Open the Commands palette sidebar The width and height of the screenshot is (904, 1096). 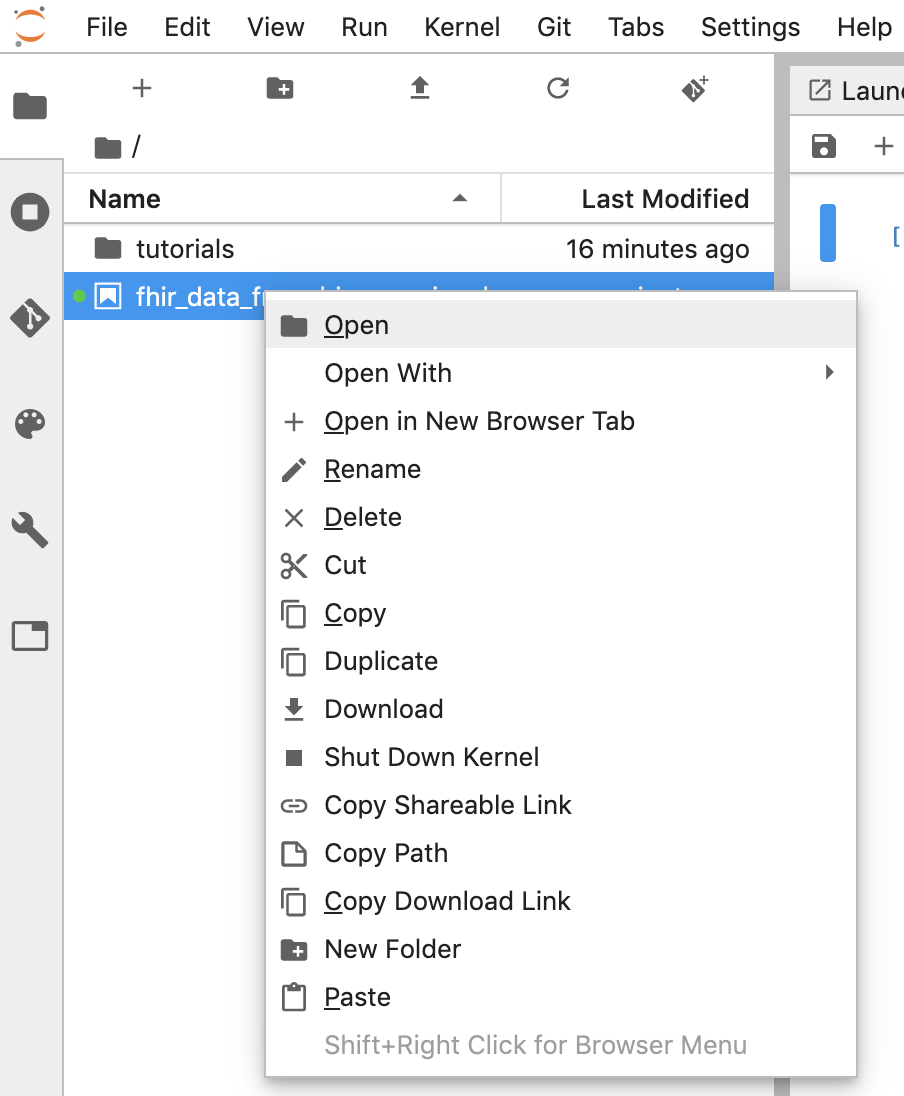click(30, 424)
